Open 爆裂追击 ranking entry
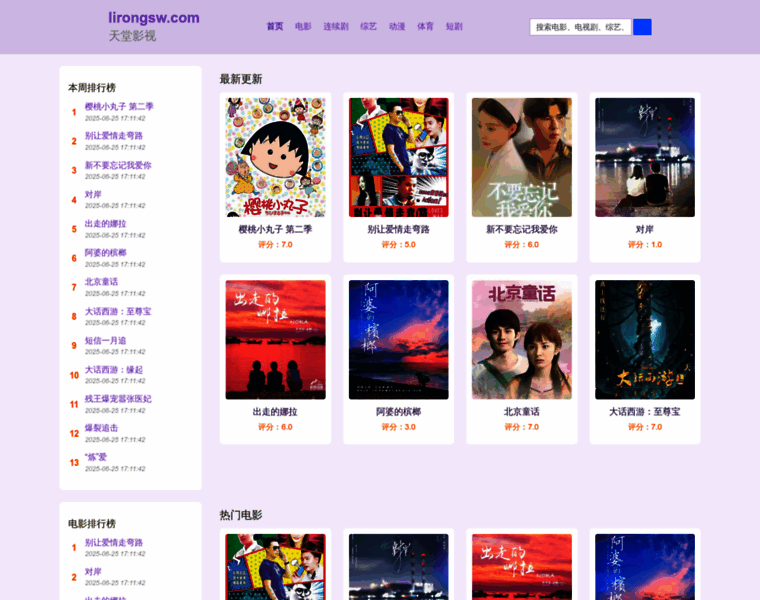760x600 pixels. [101, 427]
